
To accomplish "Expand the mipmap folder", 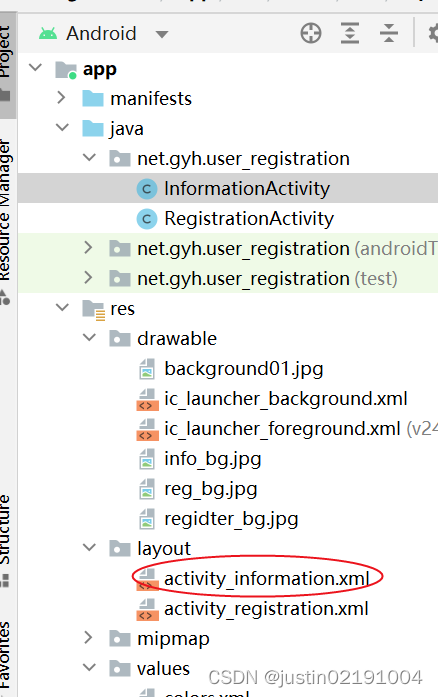I will point(89,638).
